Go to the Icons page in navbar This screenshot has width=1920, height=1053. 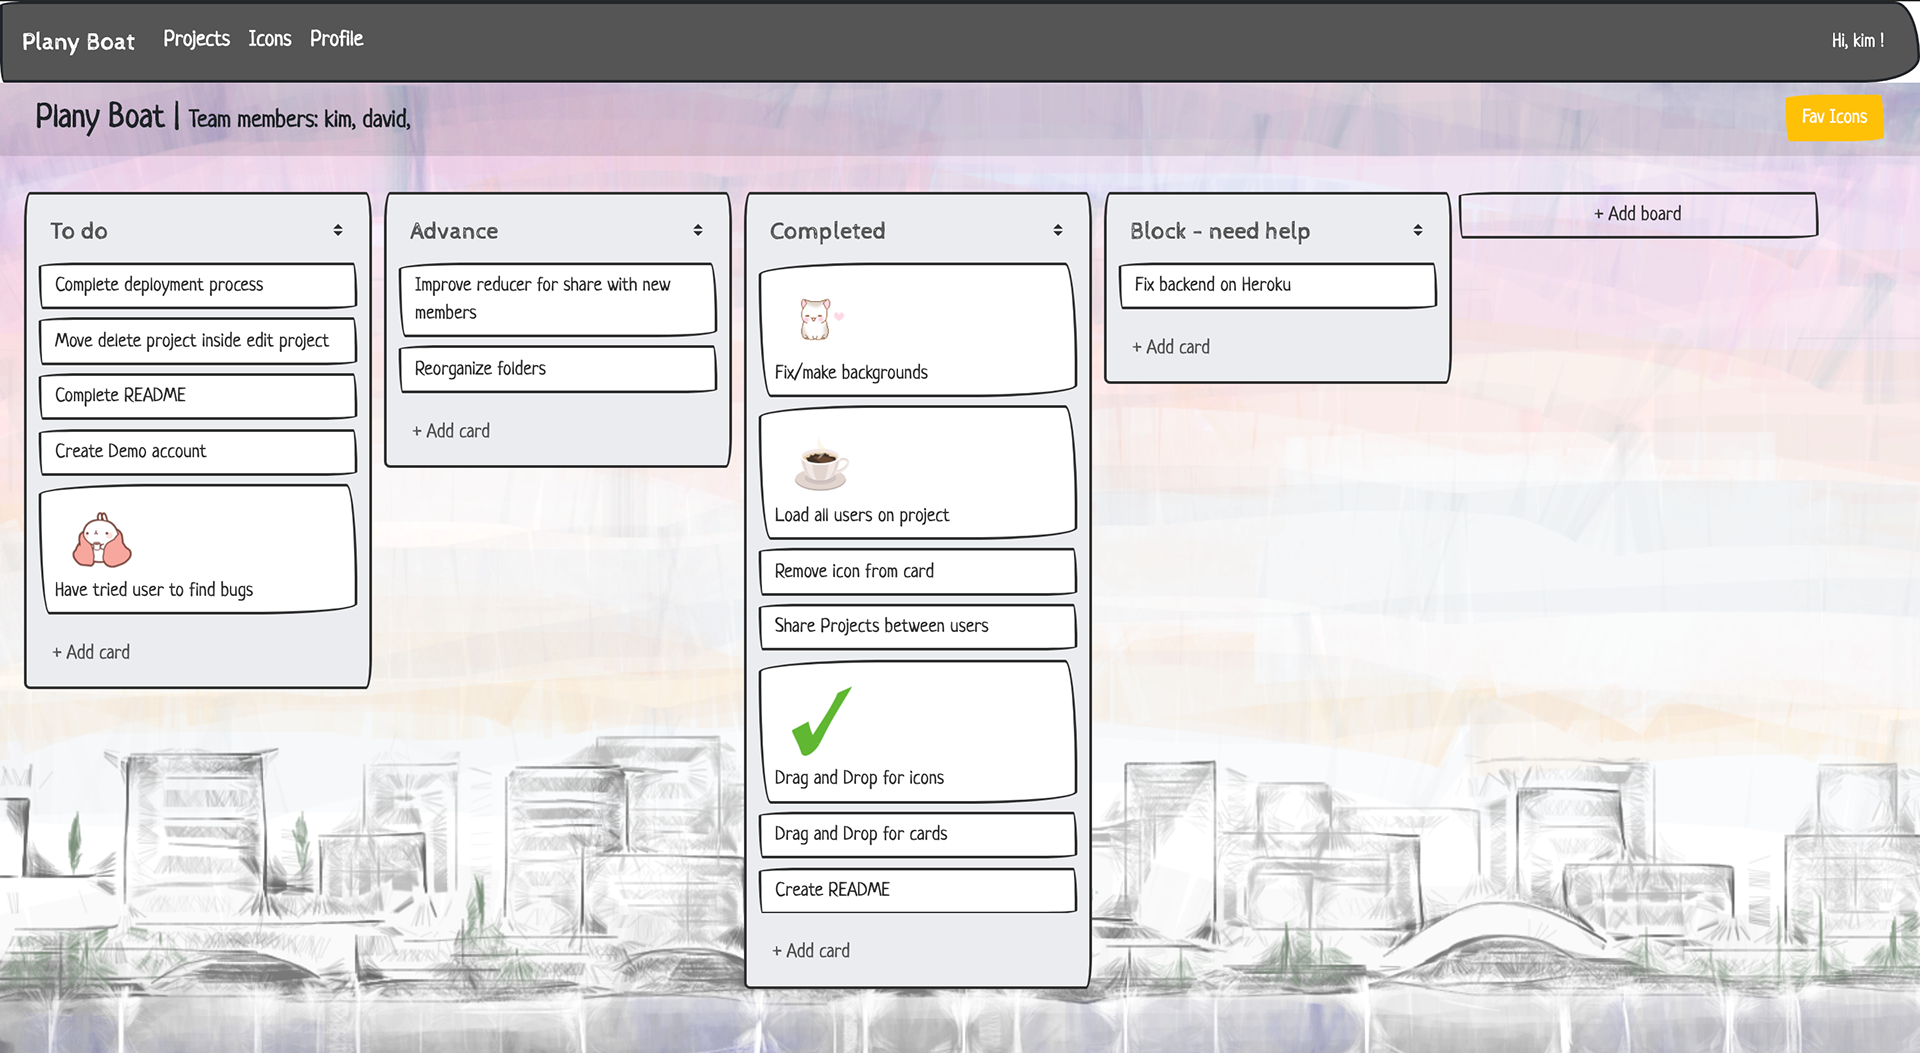(270, 39)
